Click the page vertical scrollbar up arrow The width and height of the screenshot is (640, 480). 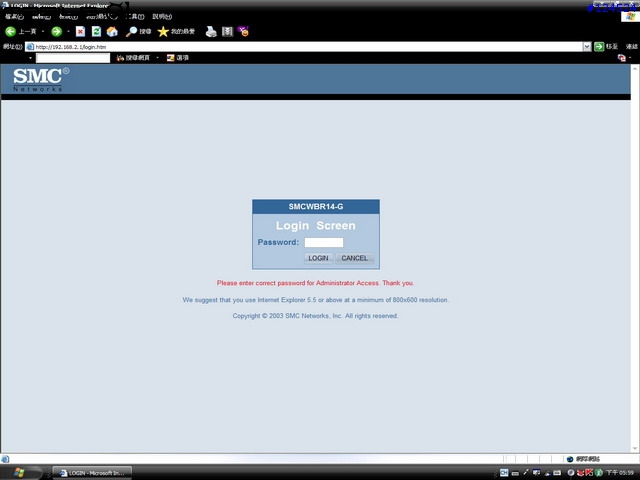pos(635,69)
